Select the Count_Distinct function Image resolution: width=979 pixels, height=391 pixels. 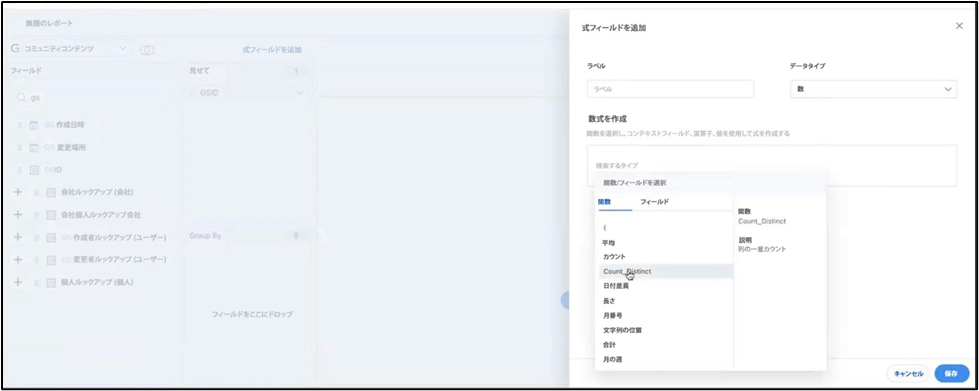pyautogui.click(x=666, y=271)
